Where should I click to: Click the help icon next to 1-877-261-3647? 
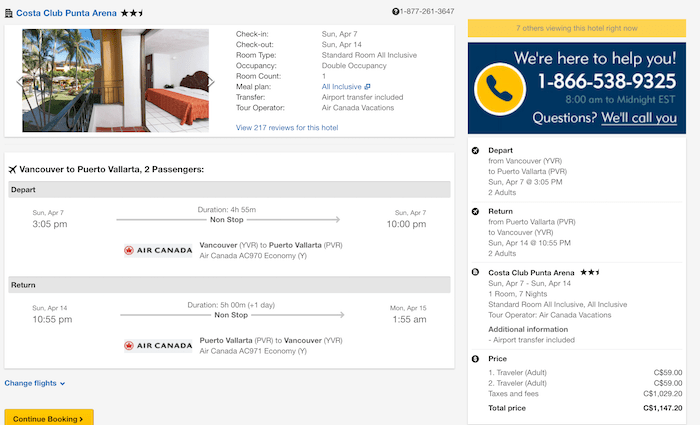point(396,12)
